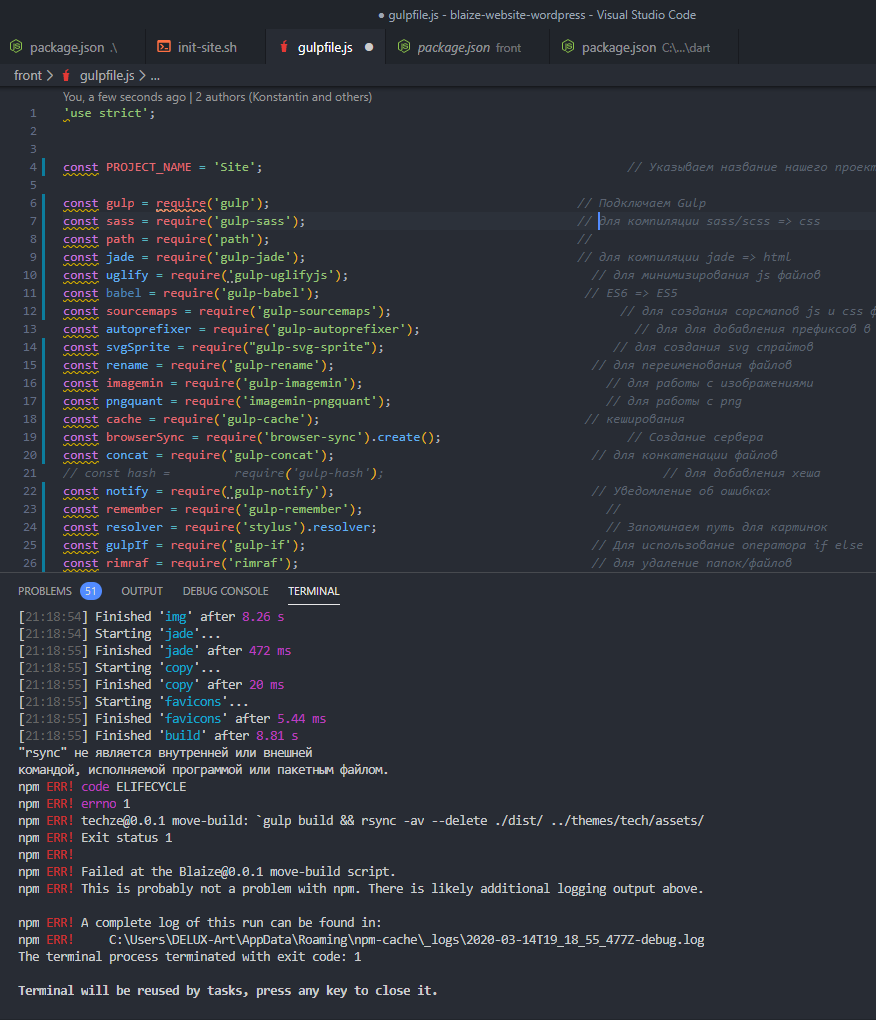Click the shell file icon on init-site.sh tab
Image resolution: width=876 pixels, height=1020 pixels.
[x=164, y=47]
